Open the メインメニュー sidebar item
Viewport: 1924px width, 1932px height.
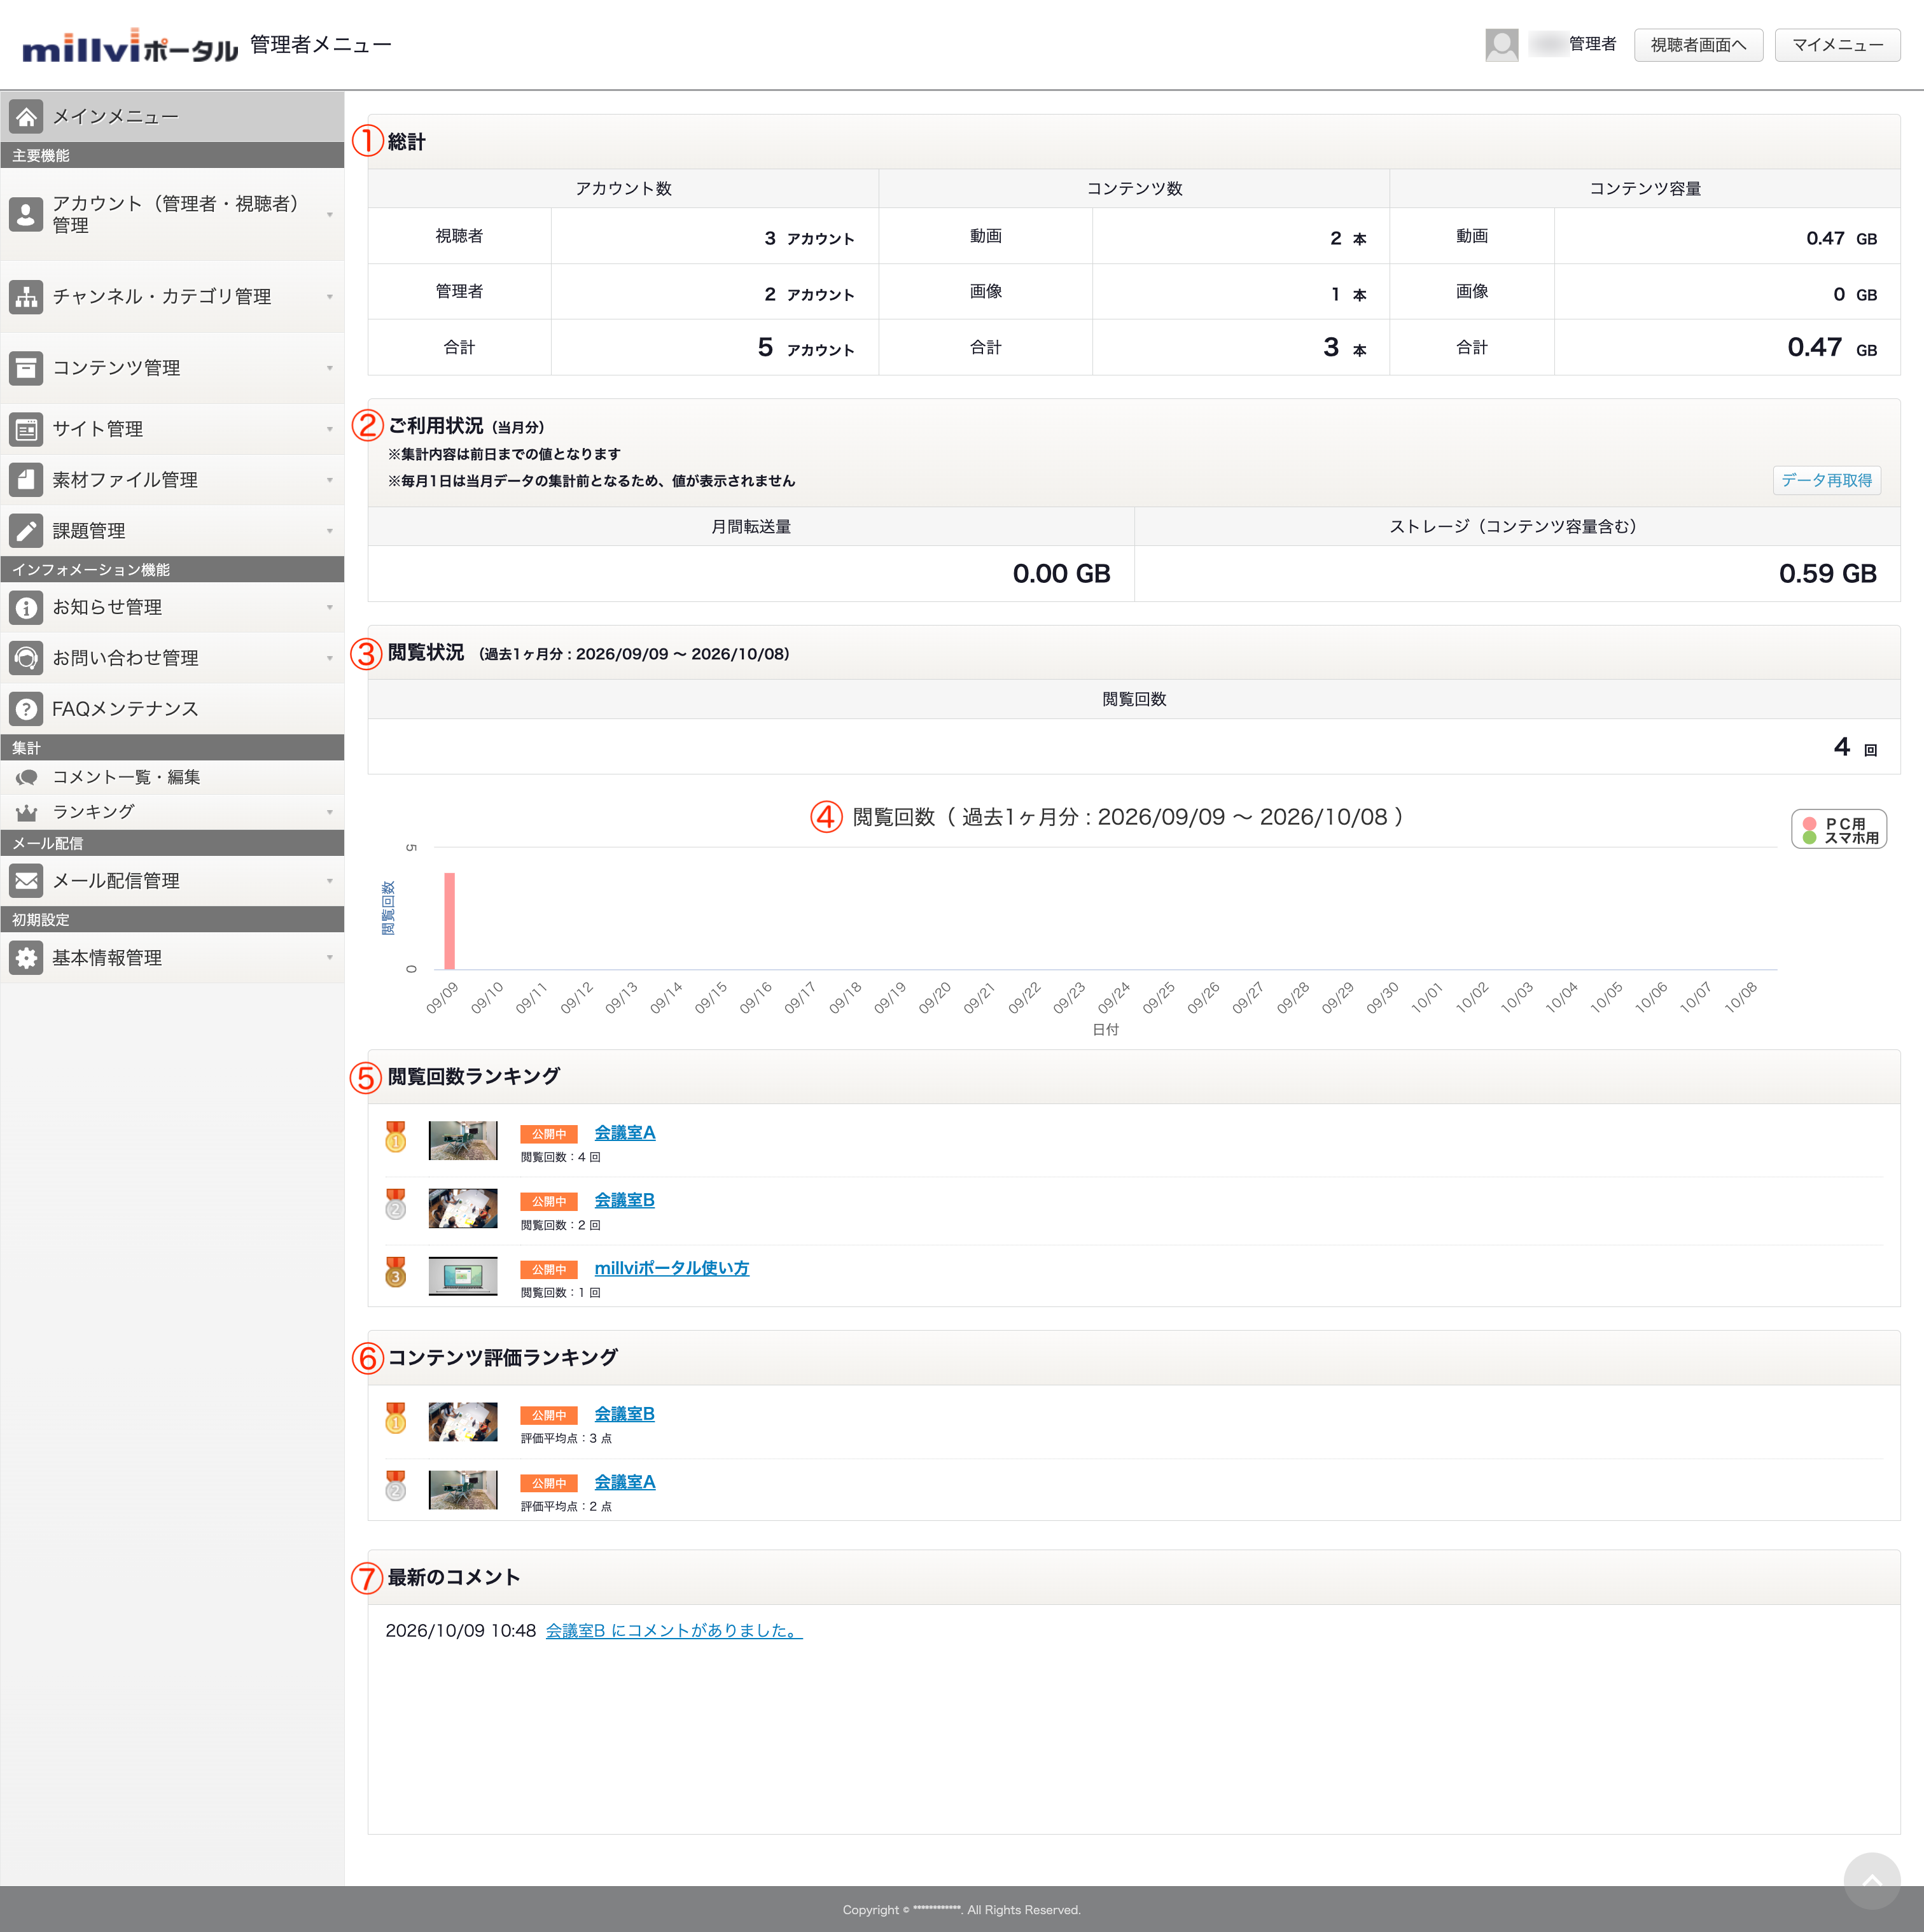click(172, 116)
